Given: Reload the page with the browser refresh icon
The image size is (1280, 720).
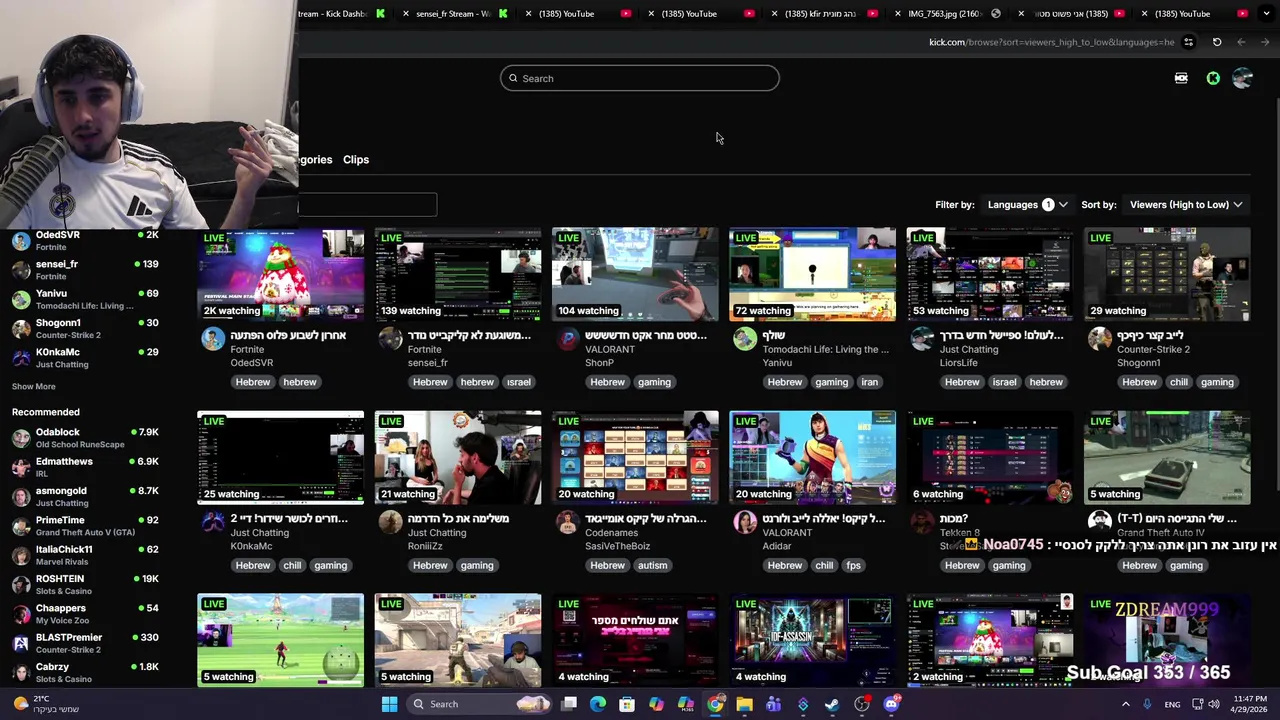Looking at the screenshot, I should click(x=1217, y=42).
